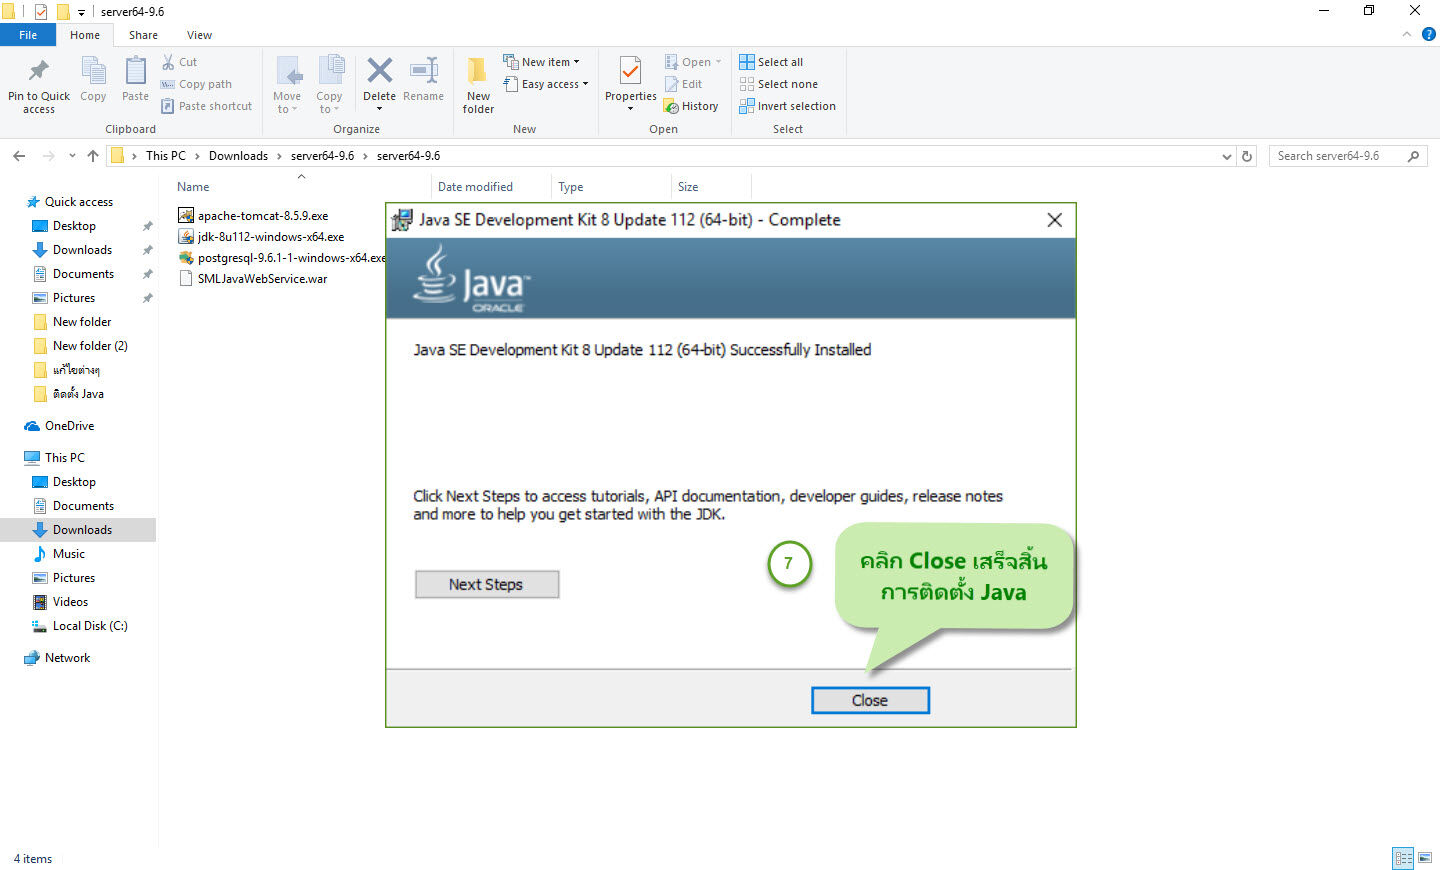Image resolution: width=1440 pixels, height=870 pixels.
Task: Click Edit in the ribbon
Action: point(683,84)
